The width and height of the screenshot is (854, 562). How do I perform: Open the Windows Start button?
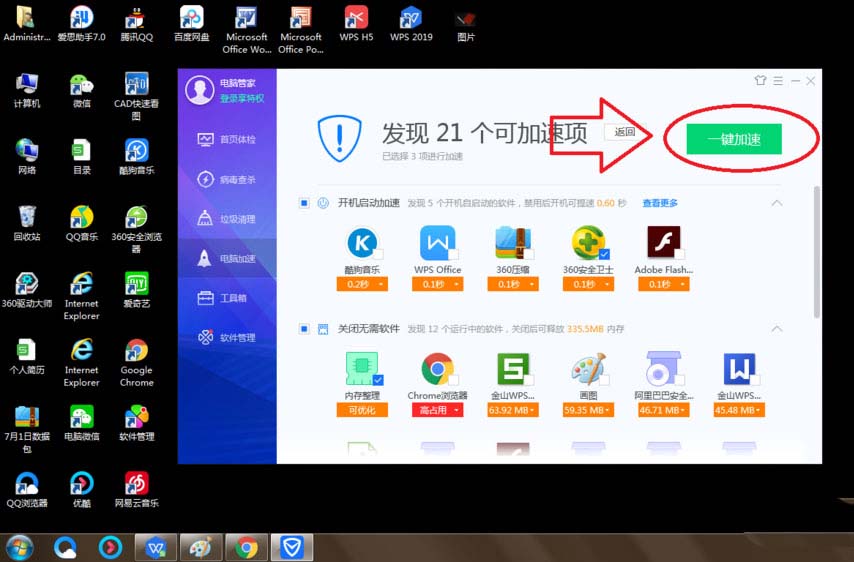(x=19, y=547)
